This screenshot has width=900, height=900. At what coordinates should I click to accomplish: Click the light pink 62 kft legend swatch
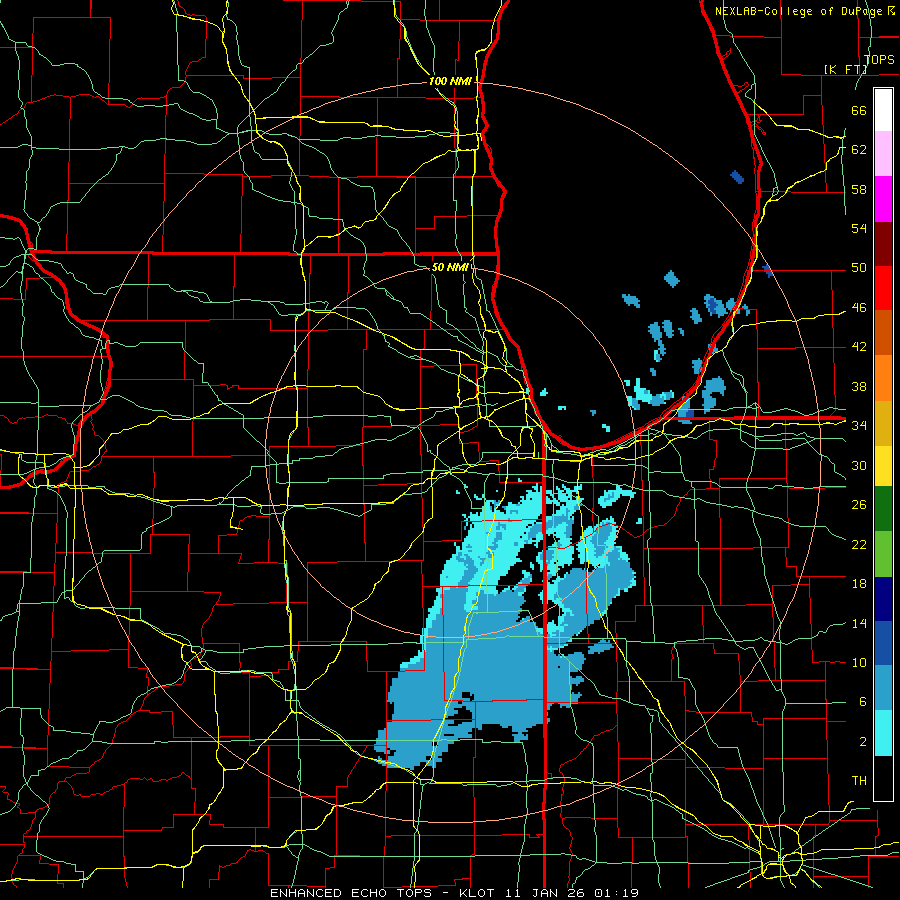883,154
